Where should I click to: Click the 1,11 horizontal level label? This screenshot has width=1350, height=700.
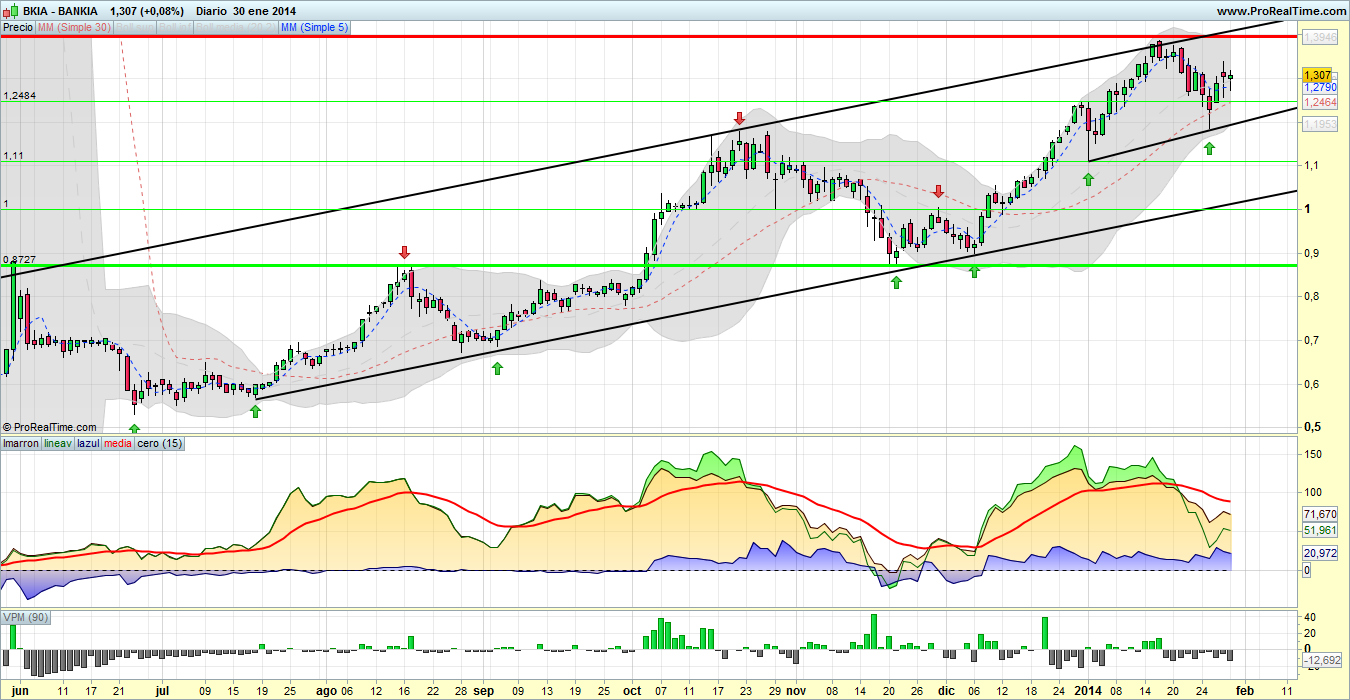point(13,156)
